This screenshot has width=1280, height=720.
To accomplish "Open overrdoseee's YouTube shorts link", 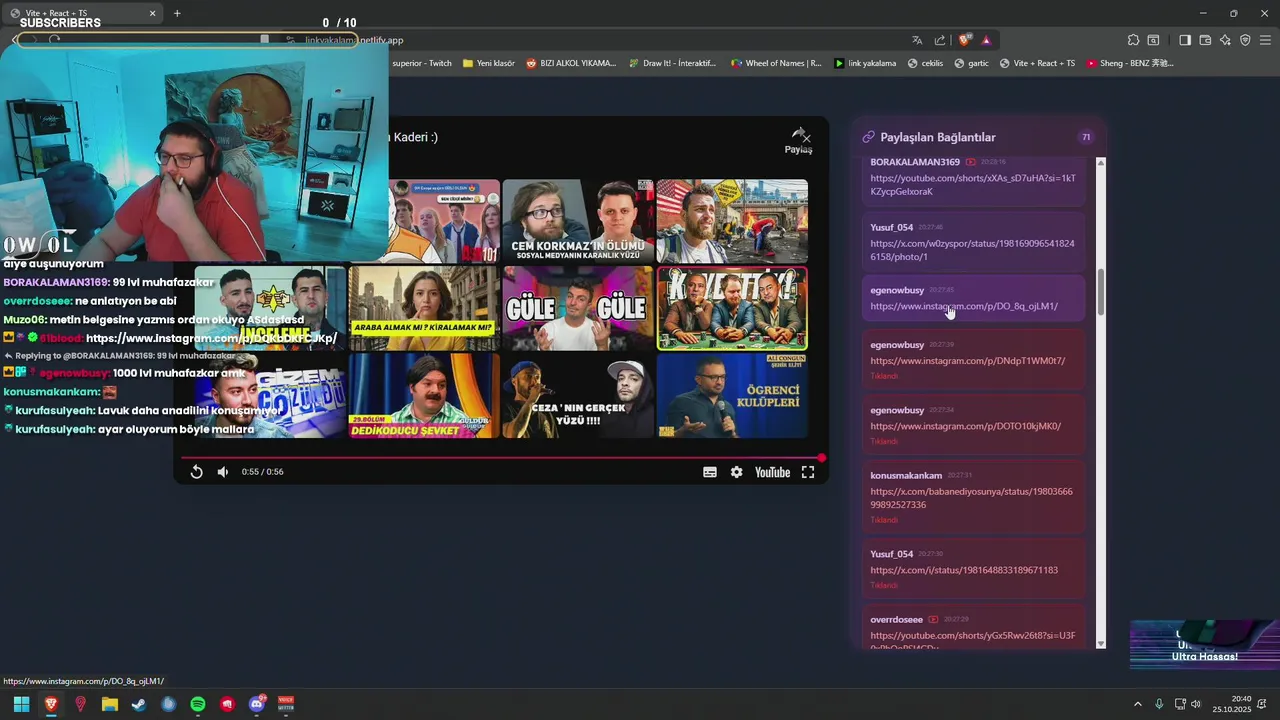I will (973, 640).
